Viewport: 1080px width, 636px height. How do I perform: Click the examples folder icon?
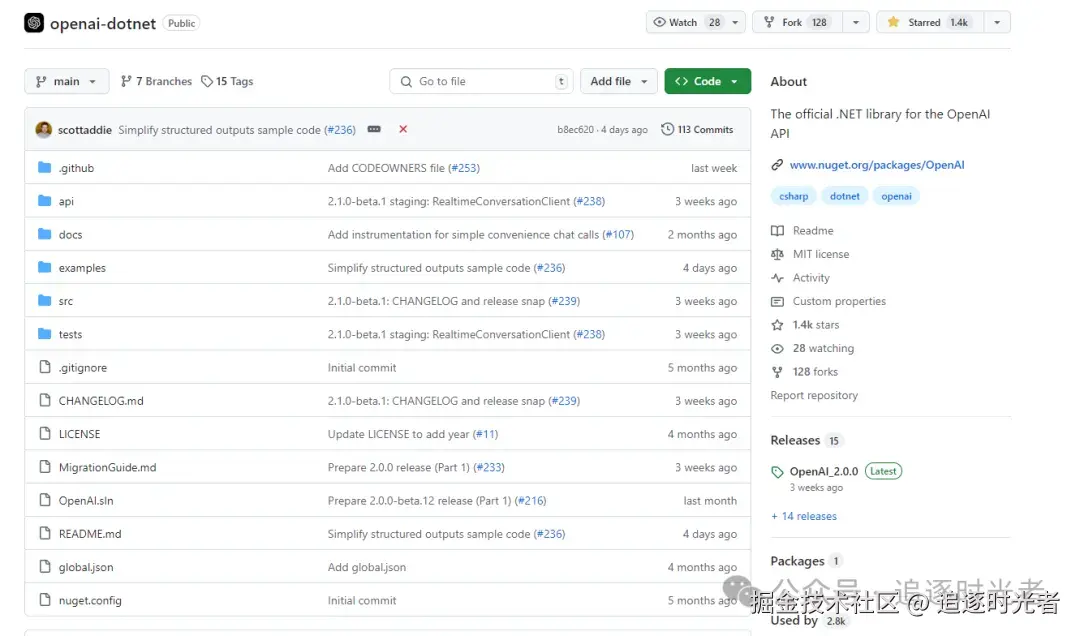point(45,267)
